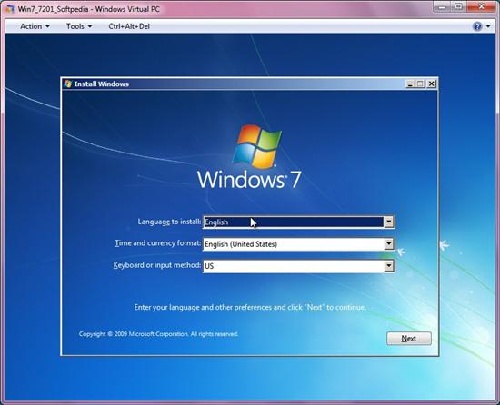Close the Install Windows dialog
Viewport: 500px width, 405px height.
[x=431, y=84]
